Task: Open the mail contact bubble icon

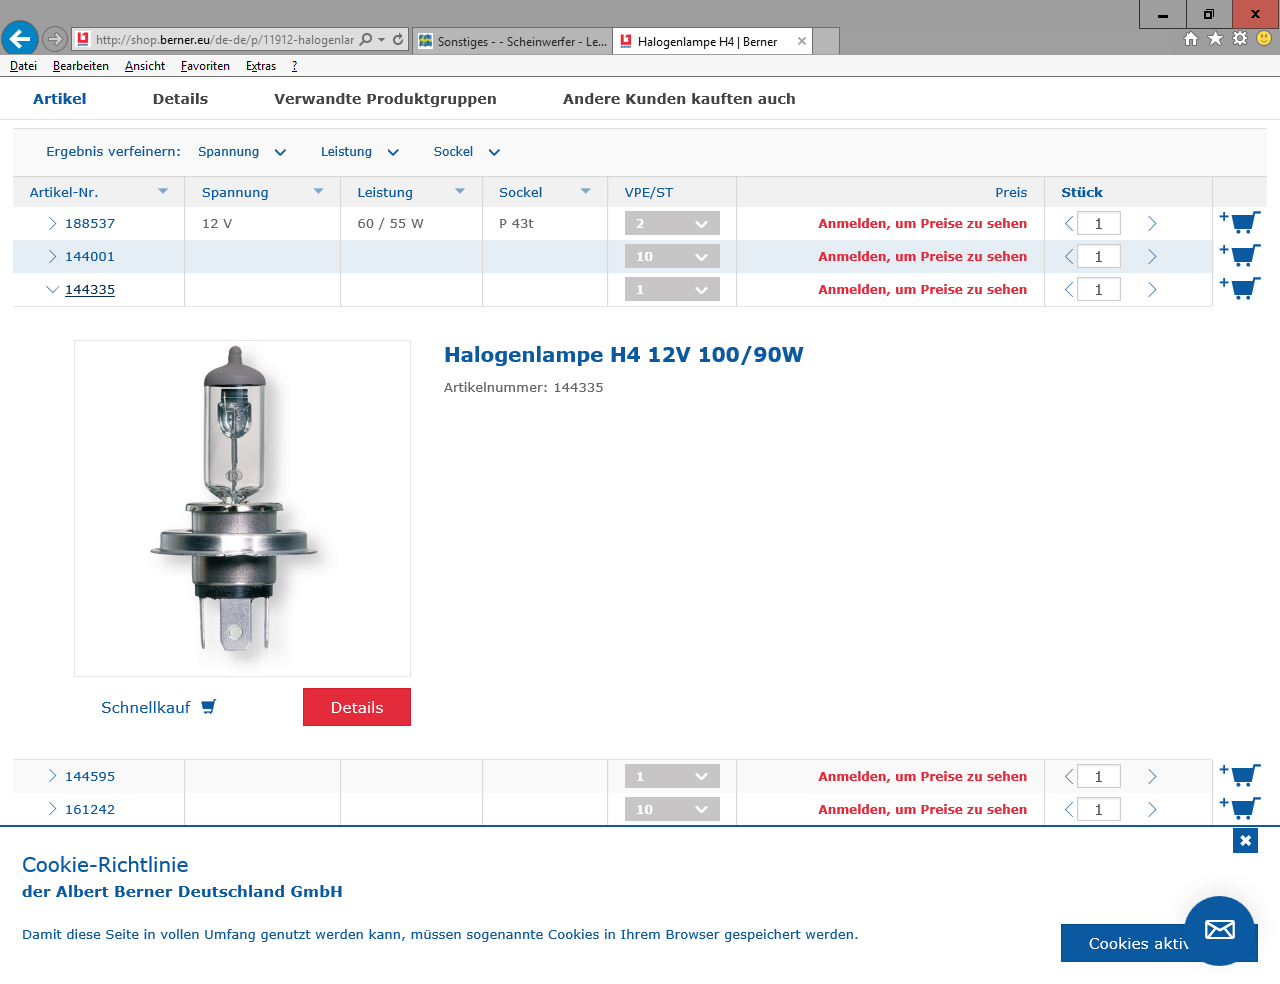Action: (x=1219, y=930)
